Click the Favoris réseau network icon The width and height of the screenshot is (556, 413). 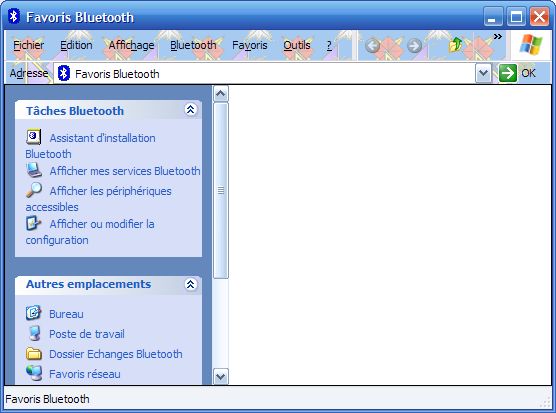tap(34, 373)
